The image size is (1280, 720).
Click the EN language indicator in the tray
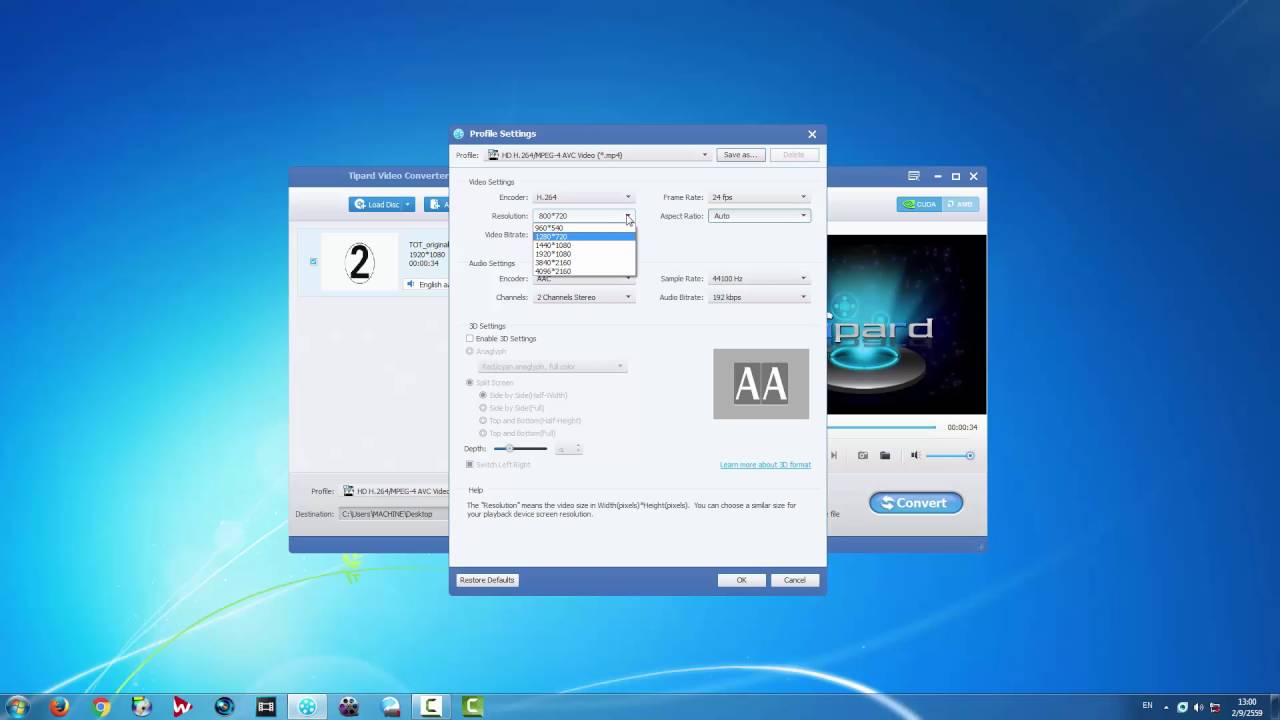[x=1147, y=706]
